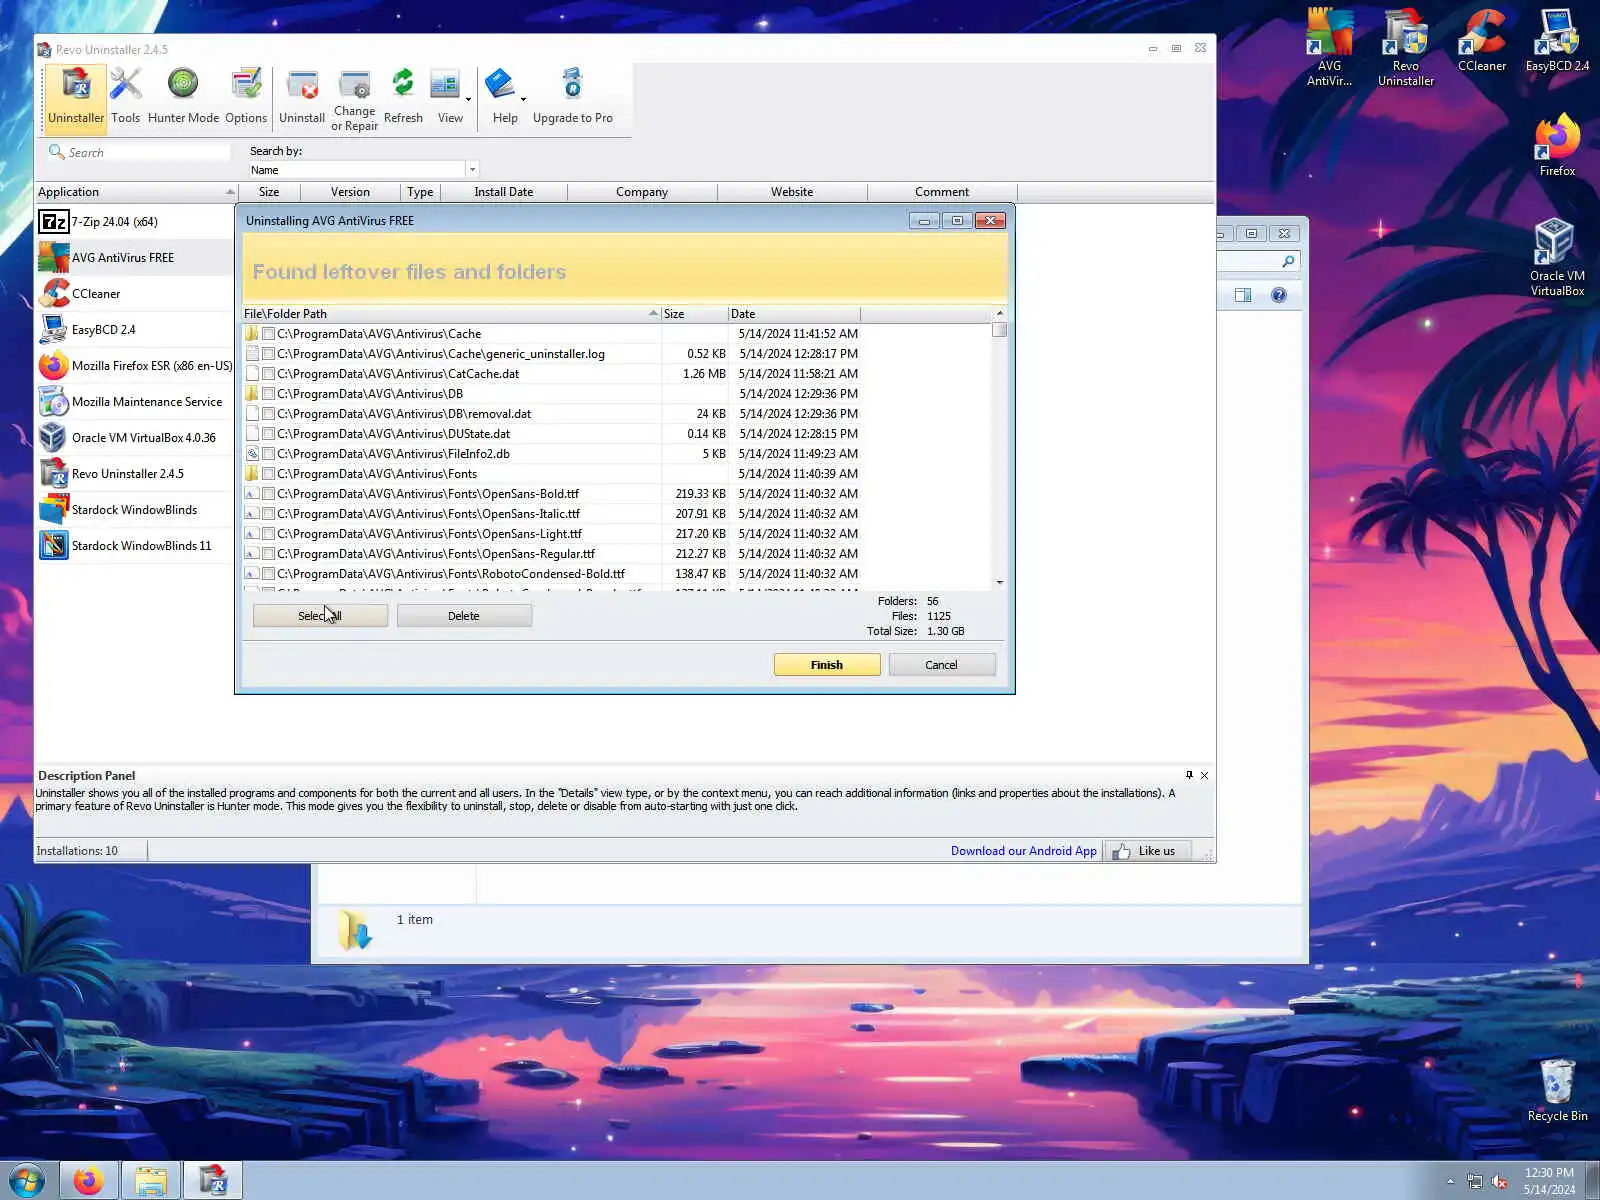Open the View toolbar button
This screenshot has width=1600, height=1200.
[447, 96]
